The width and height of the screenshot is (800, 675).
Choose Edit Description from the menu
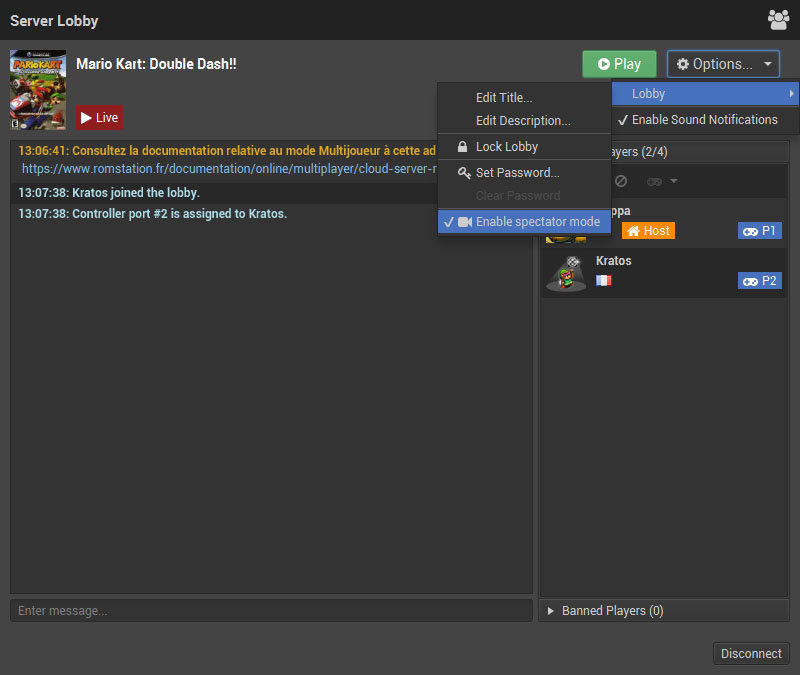pyautogui.click(x=522, y=121)
